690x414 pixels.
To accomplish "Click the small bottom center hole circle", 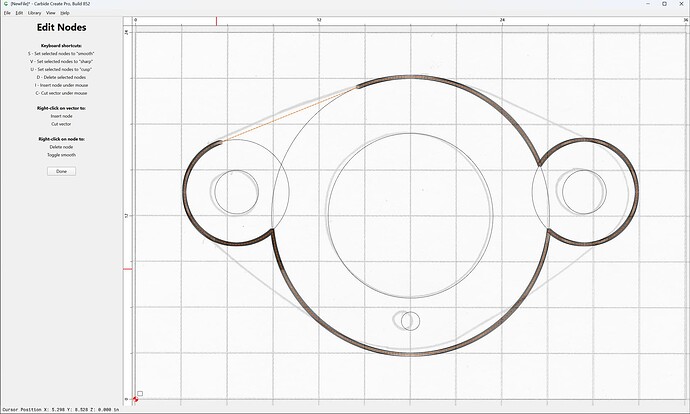I will pyautogui.click(x=411, y=321).
